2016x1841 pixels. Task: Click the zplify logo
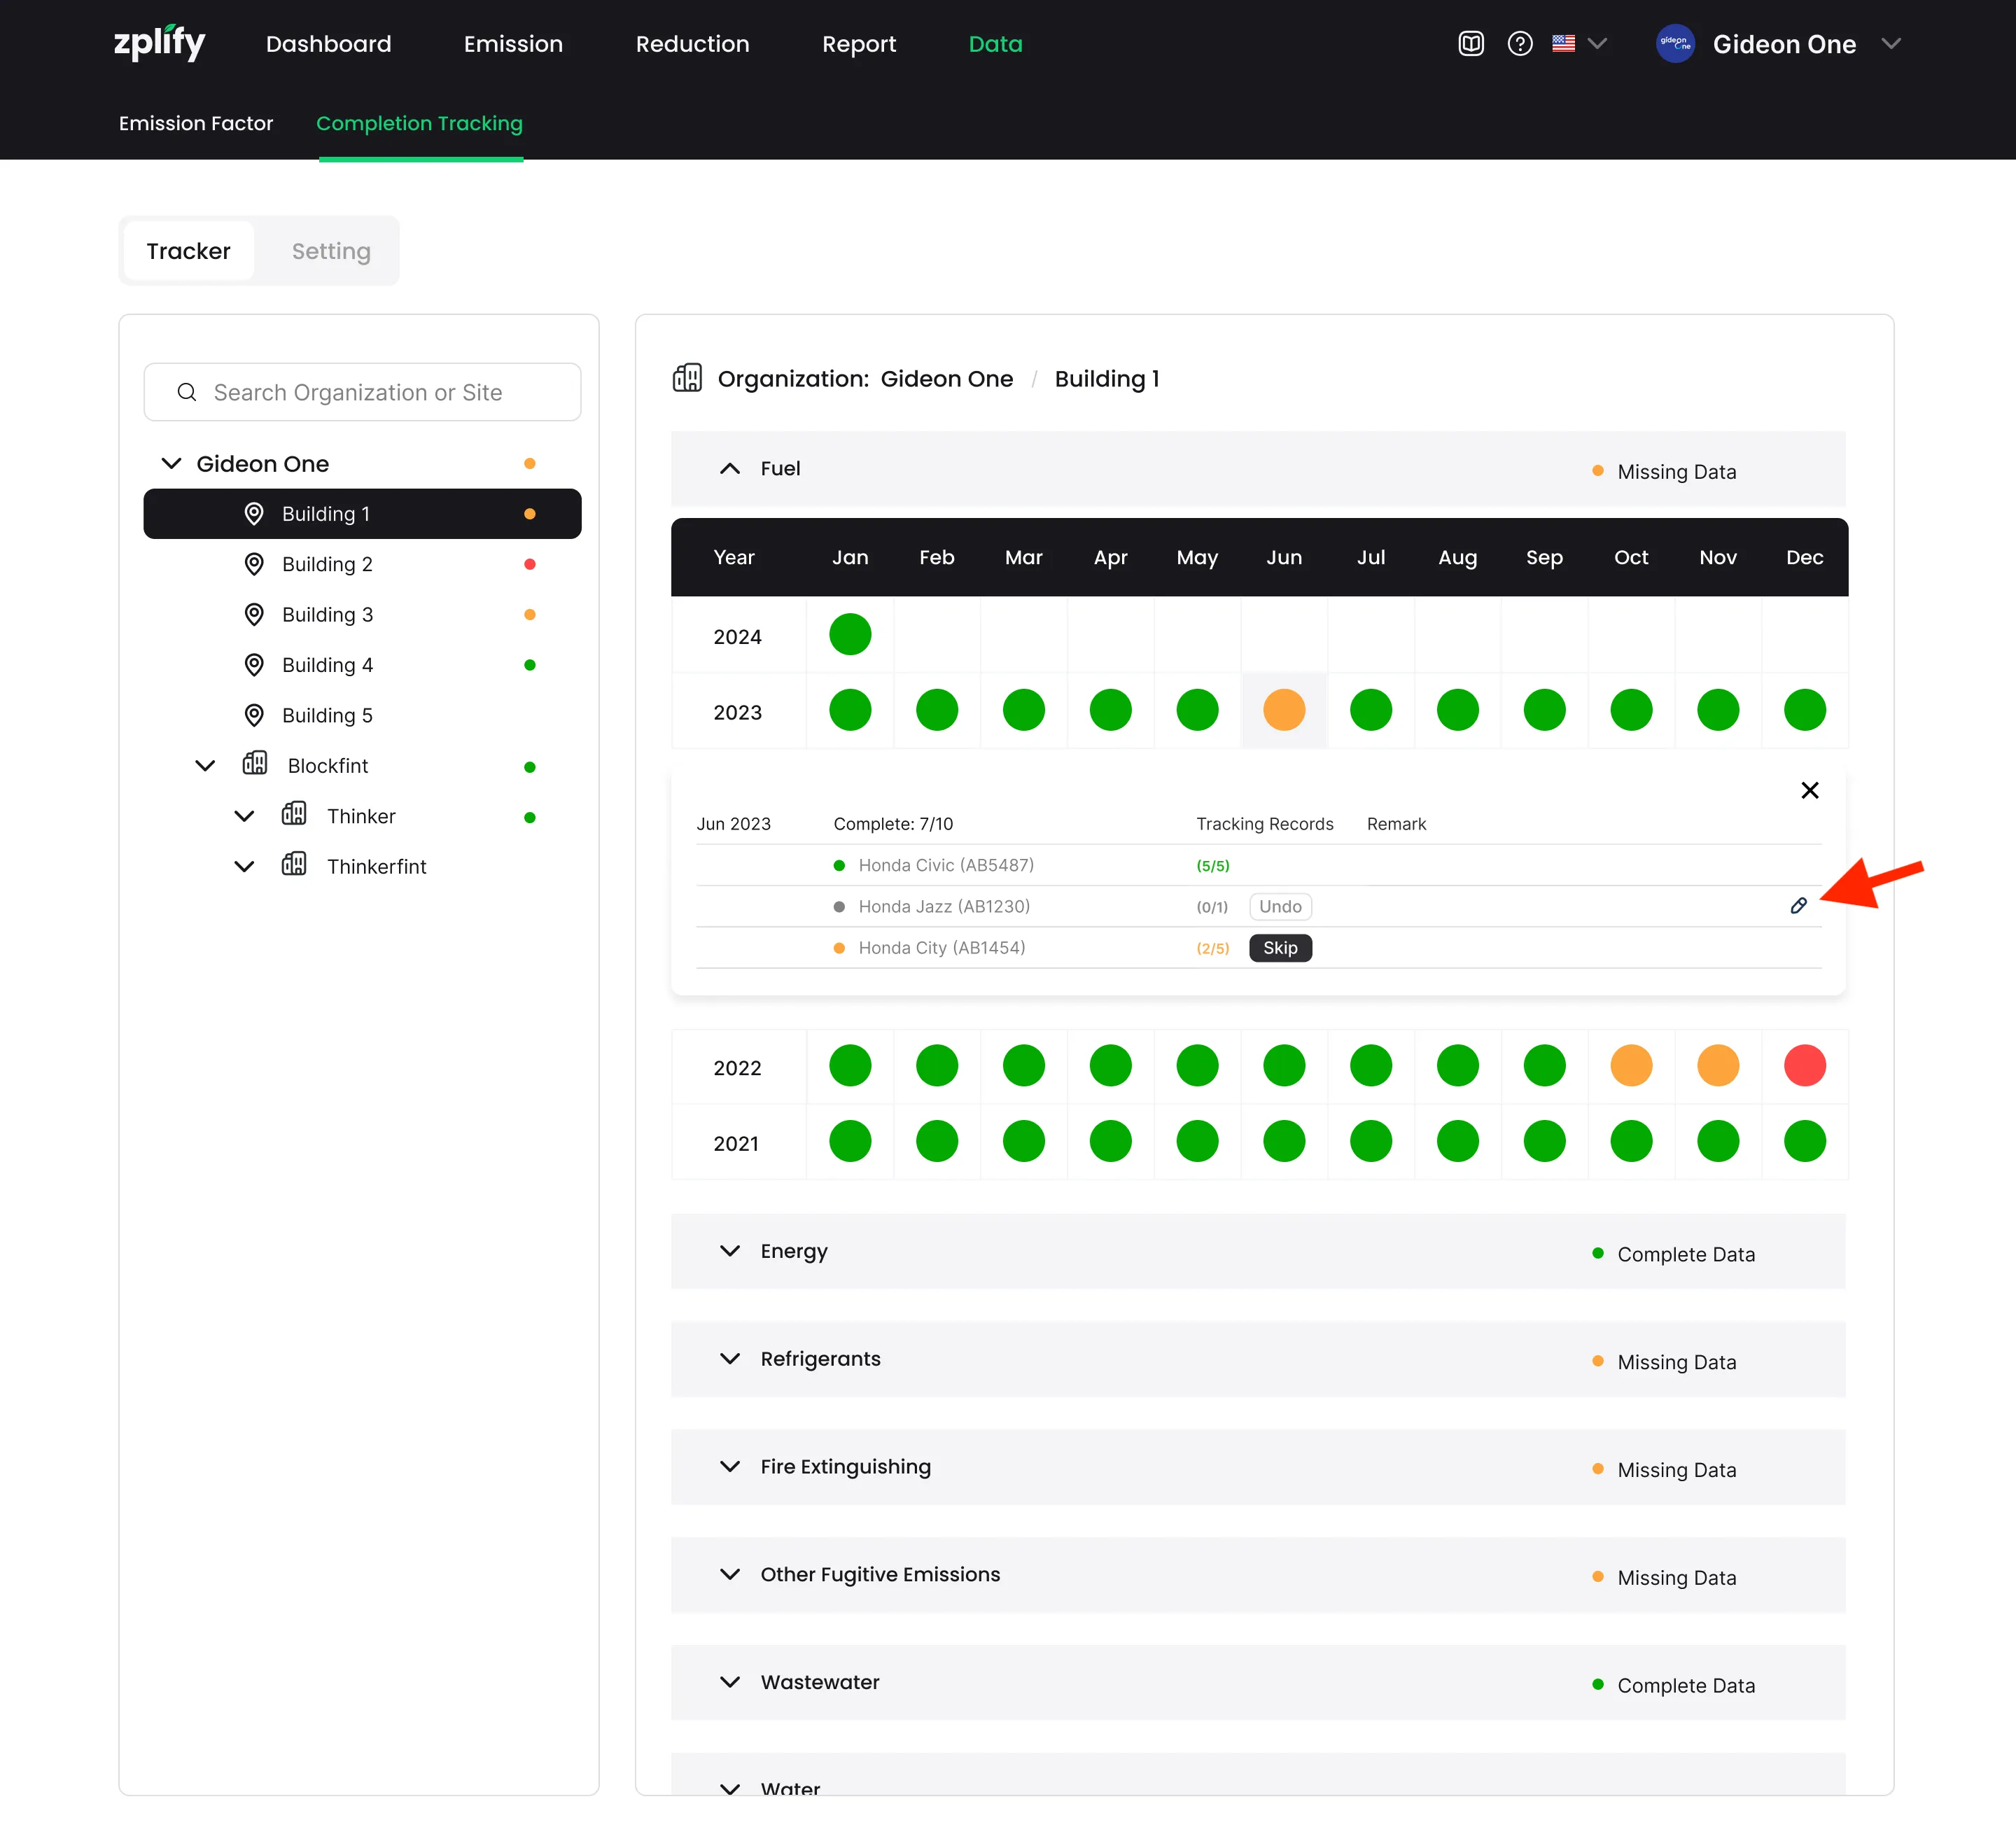pos(159,43)
